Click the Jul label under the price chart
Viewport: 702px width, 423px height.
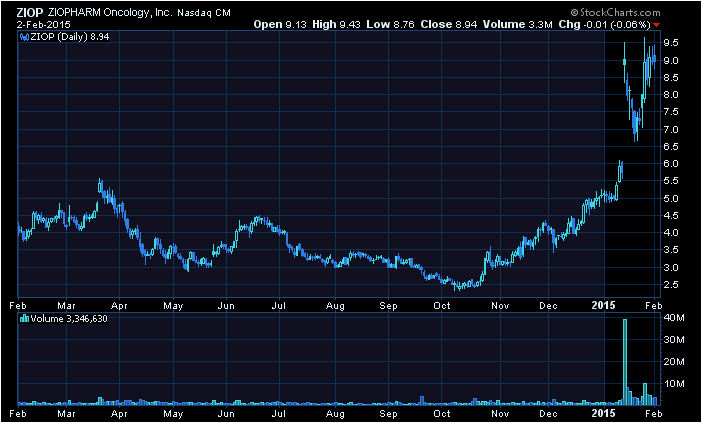tap(279, 306)
